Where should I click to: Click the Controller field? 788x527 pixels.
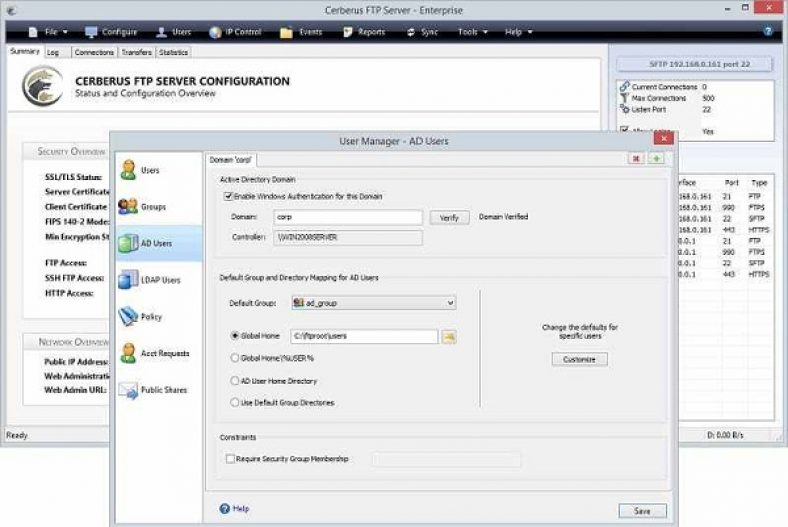click(x=348, y=237)
